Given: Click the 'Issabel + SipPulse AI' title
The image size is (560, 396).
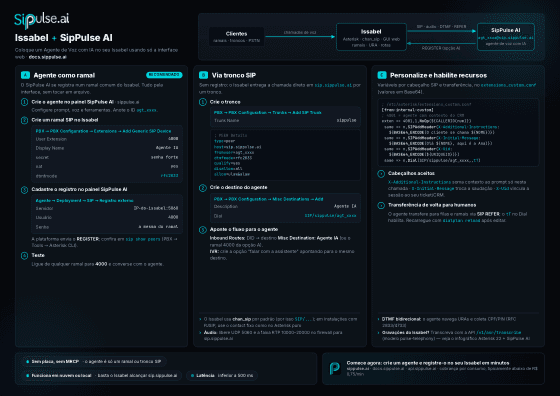Looking at the screenshot, I should (64, 38).
